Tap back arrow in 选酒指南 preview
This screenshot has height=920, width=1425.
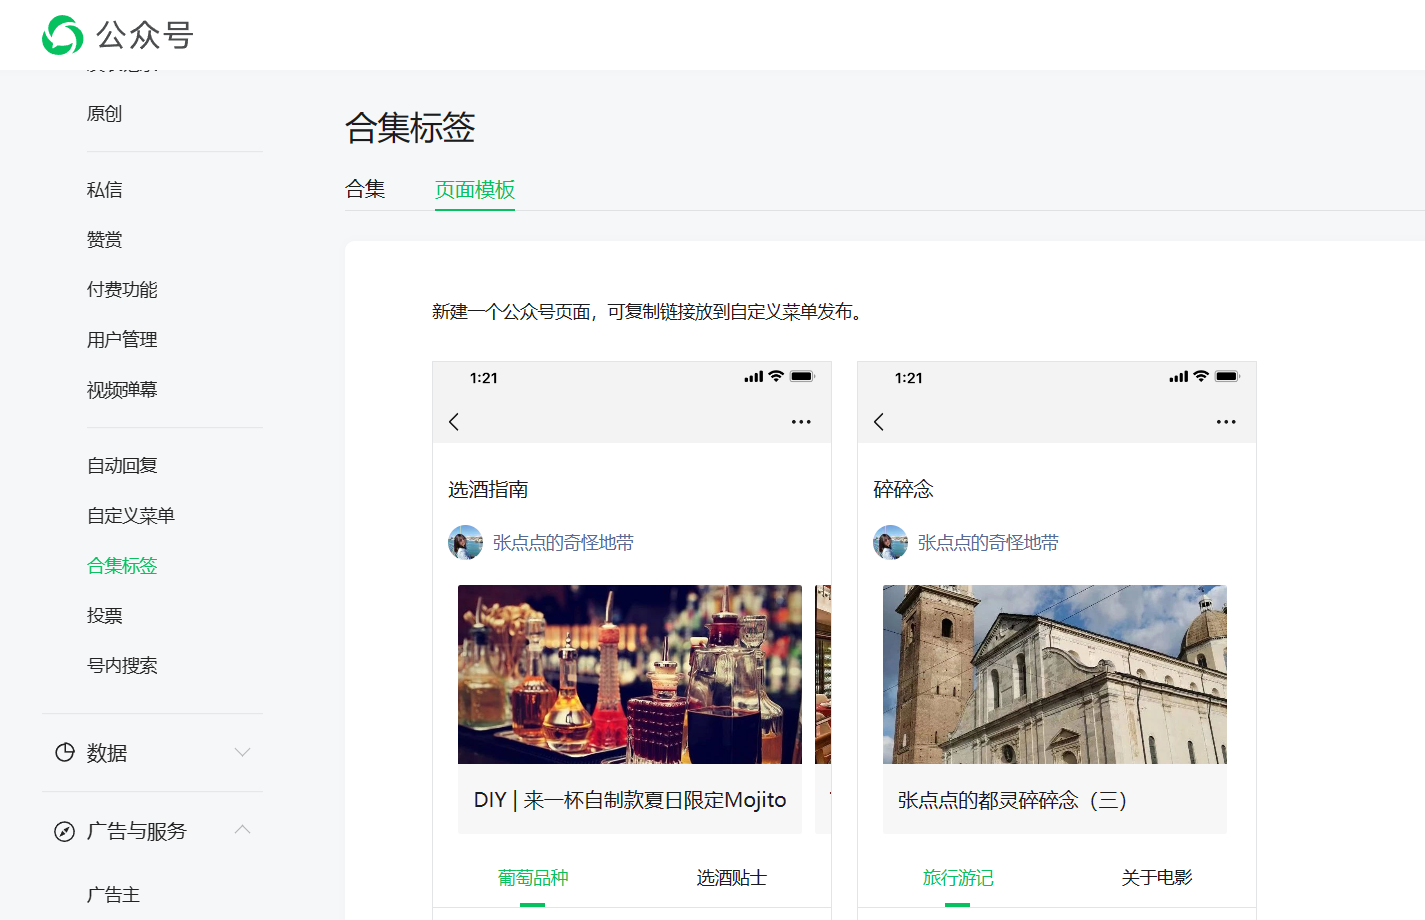[454, 422]
